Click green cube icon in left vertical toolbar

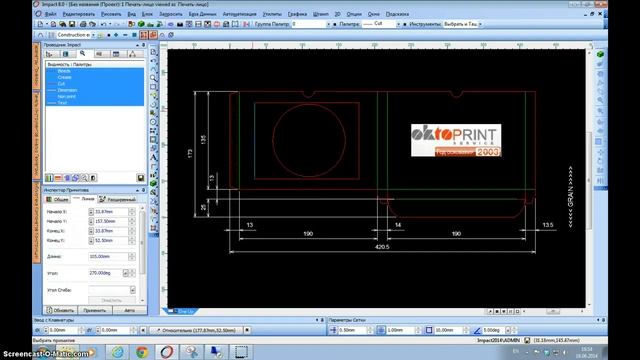coord(153,184)
